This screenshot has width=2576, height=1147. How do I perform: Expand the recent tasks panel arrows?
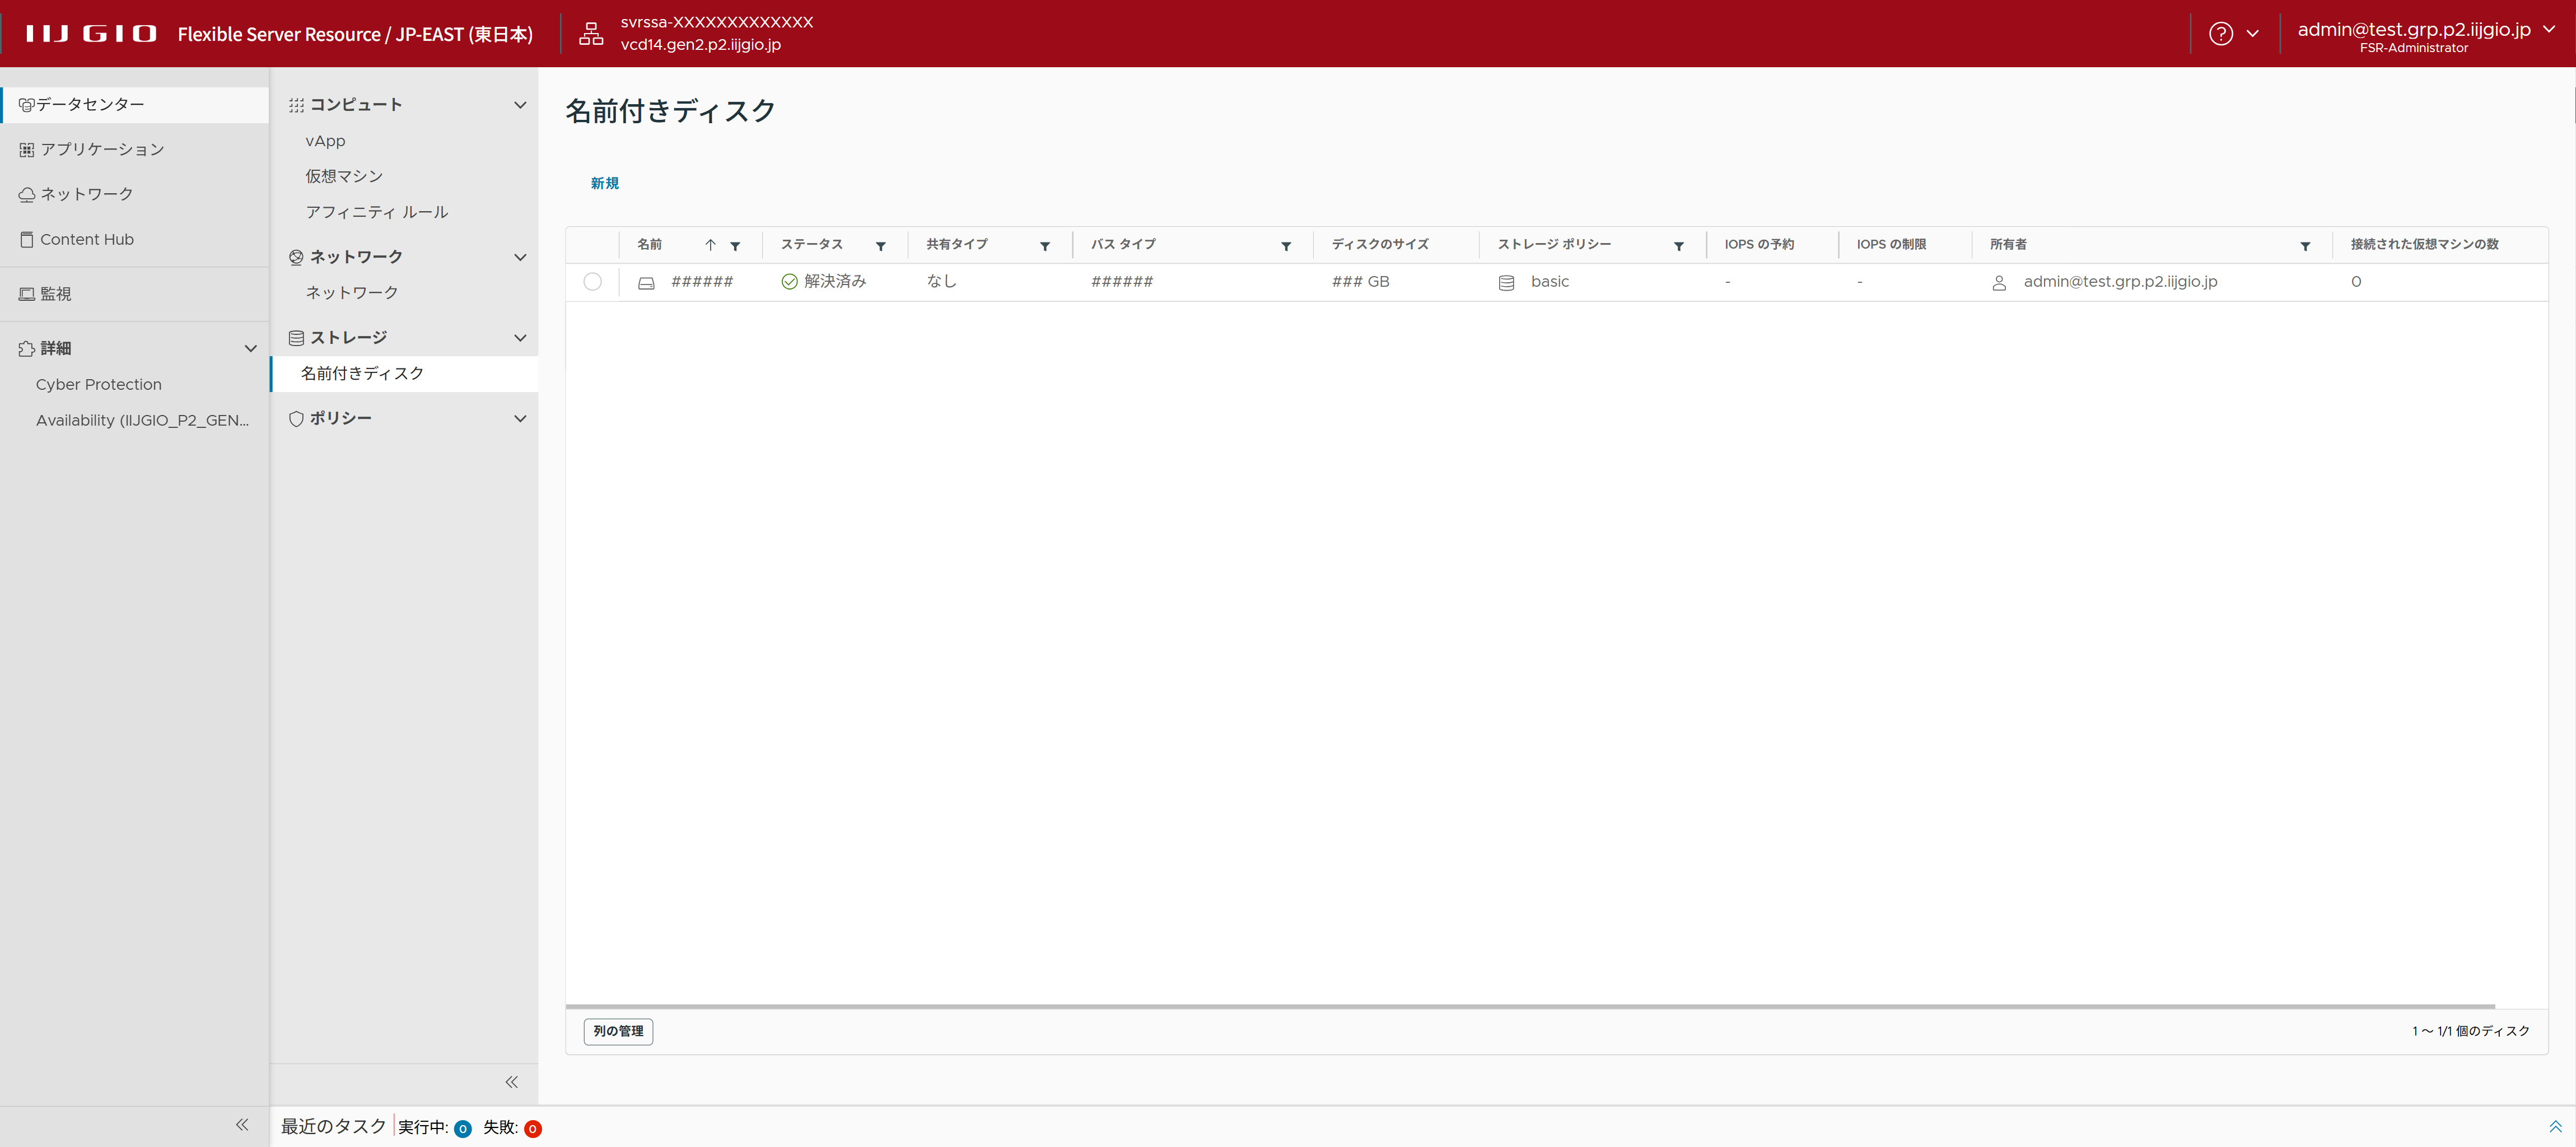2555,1127
